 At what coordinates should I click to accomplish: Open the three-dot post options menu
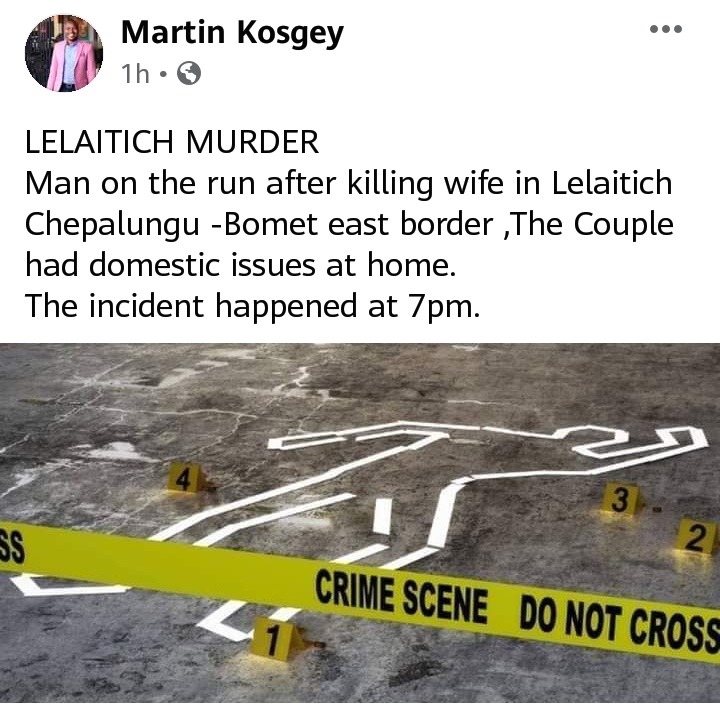[666, 29]
